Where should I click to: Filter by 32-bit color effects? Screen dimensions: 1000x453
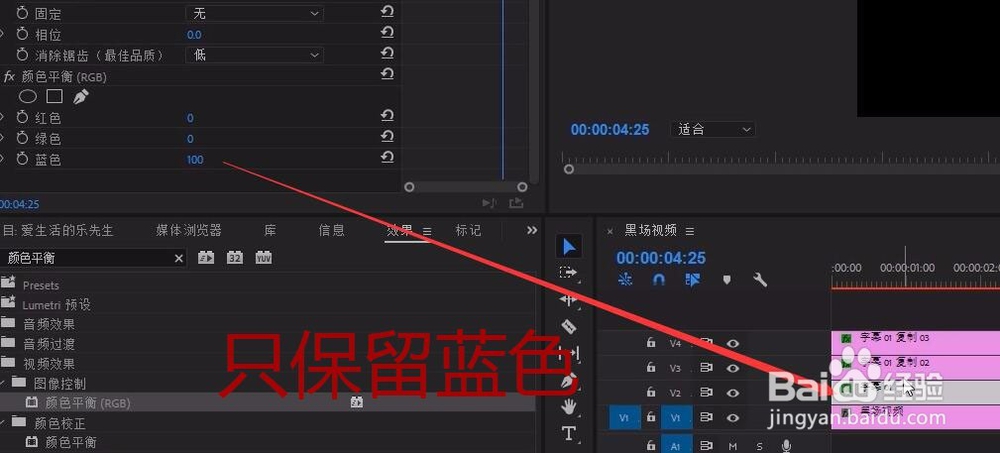235,257
